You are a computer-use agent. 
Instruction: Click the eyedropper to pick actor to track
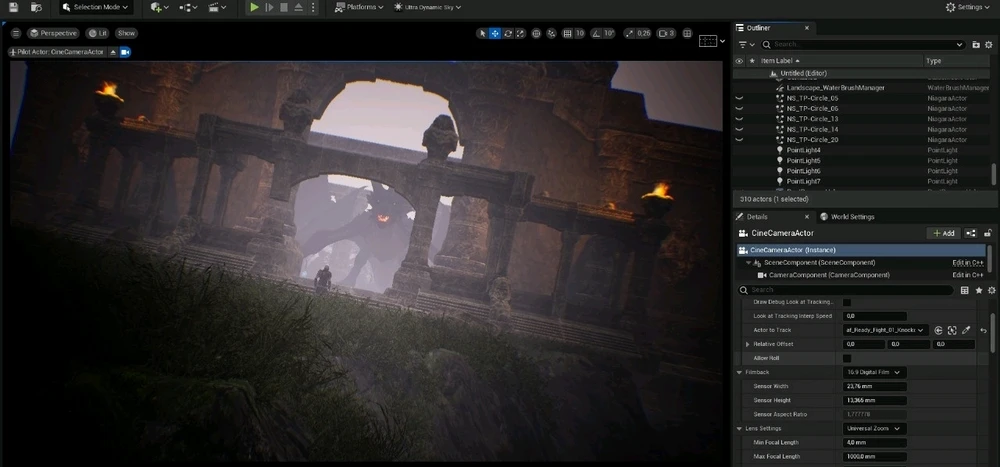click(x=967, y=330)
